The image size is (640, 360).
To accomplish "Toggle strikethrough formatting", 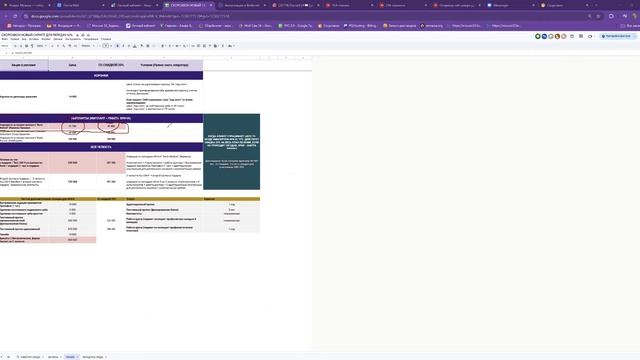I will [x=129, y=46].
